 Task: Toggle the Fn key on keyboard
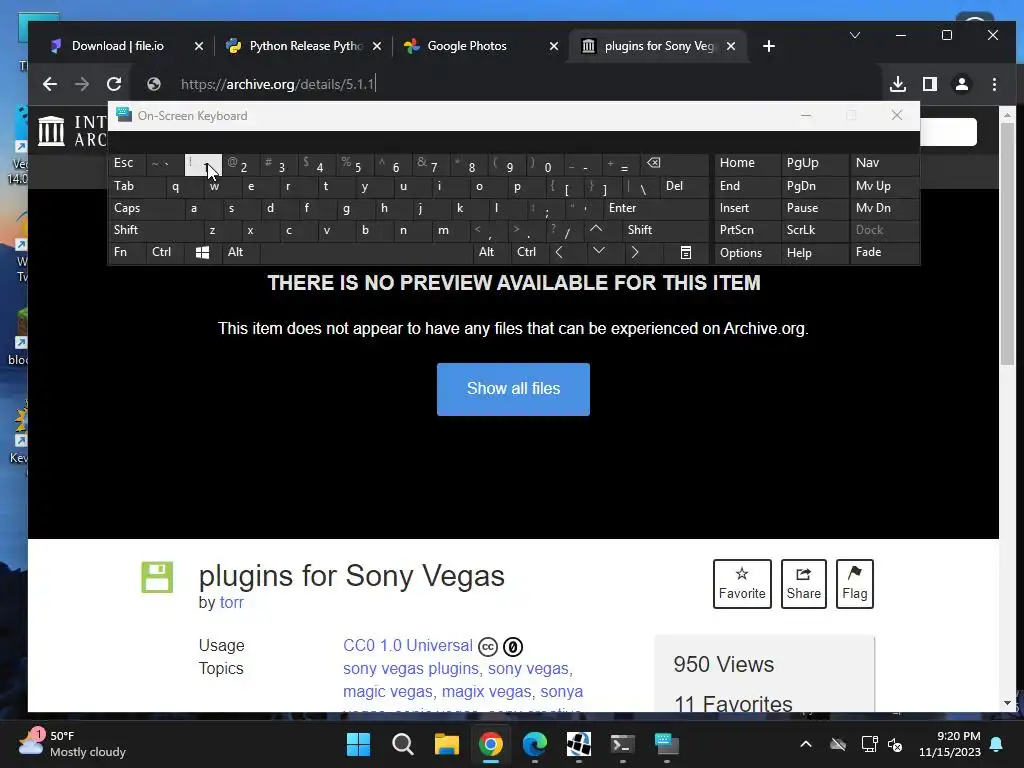127,252
